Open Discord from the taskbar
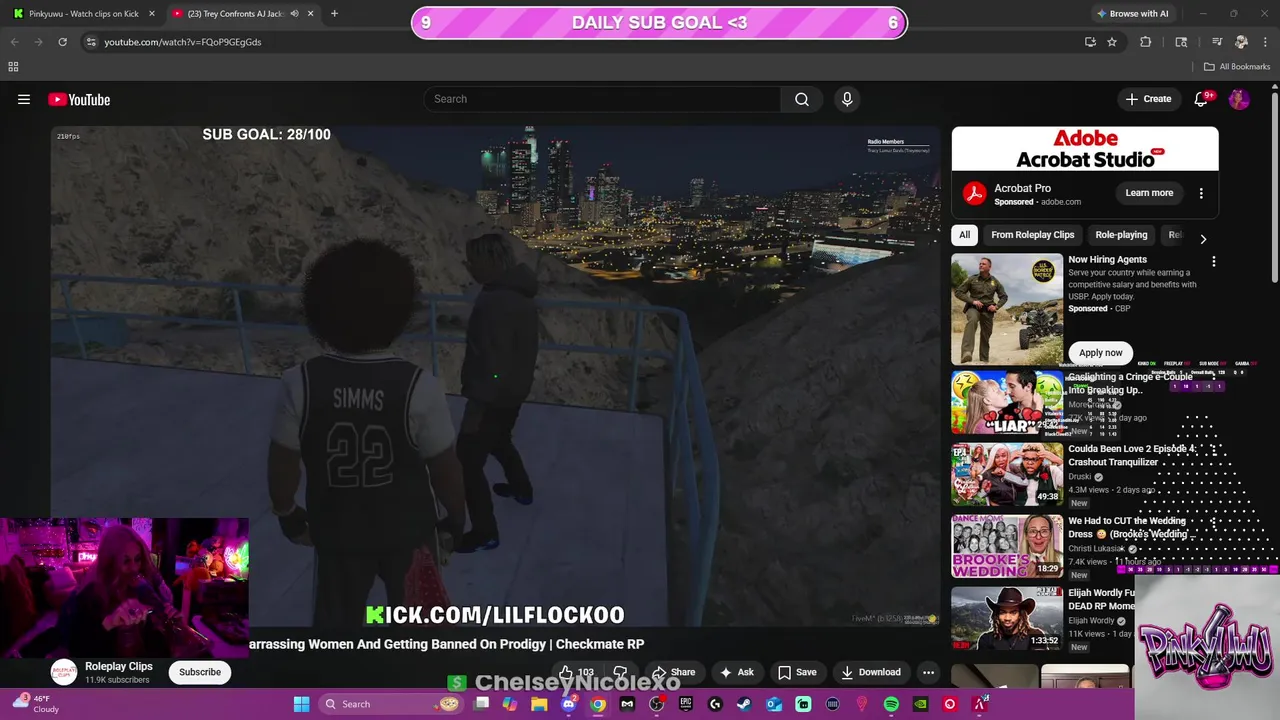 pos(569,704)
